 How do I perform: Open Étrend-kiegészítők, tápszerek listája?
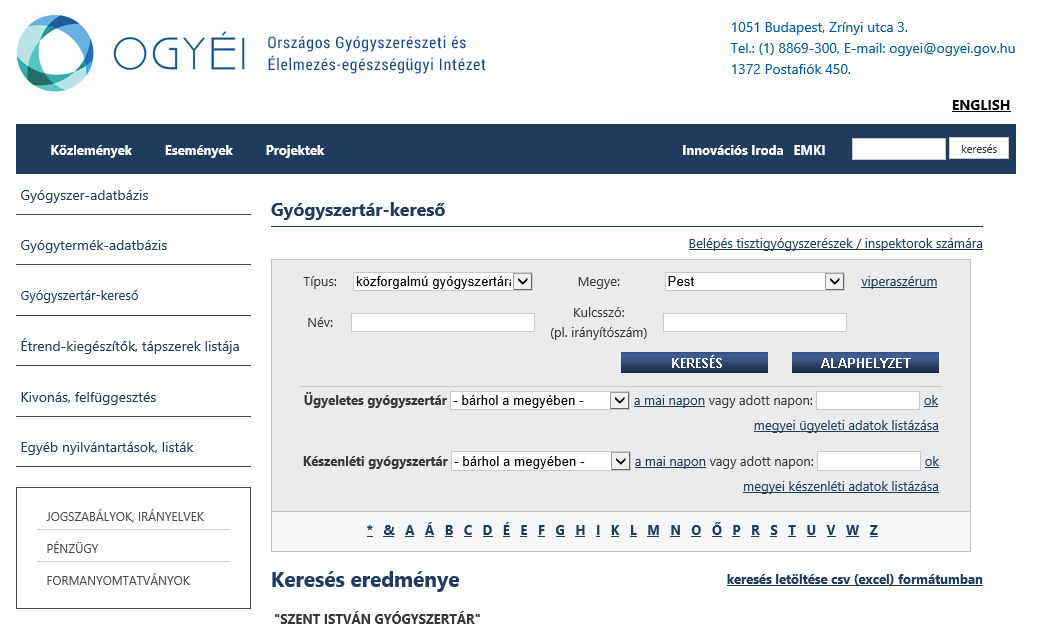(x=130, y=346)
